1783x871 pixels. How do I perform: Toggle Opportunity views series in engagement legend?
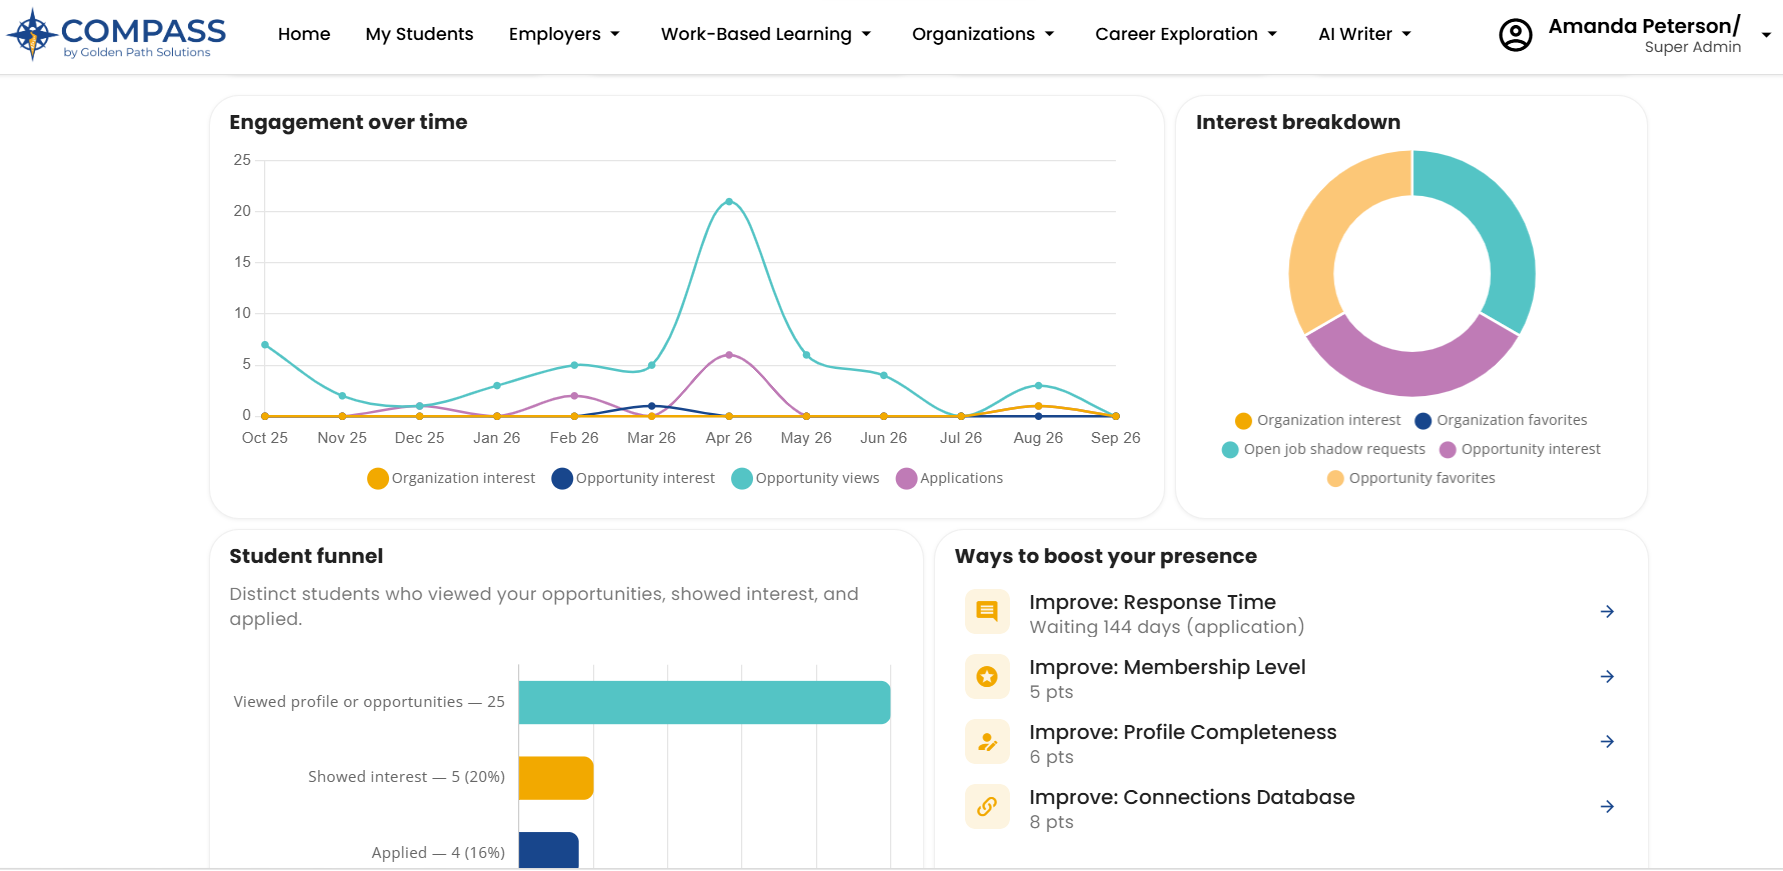(x=805, y=479)
